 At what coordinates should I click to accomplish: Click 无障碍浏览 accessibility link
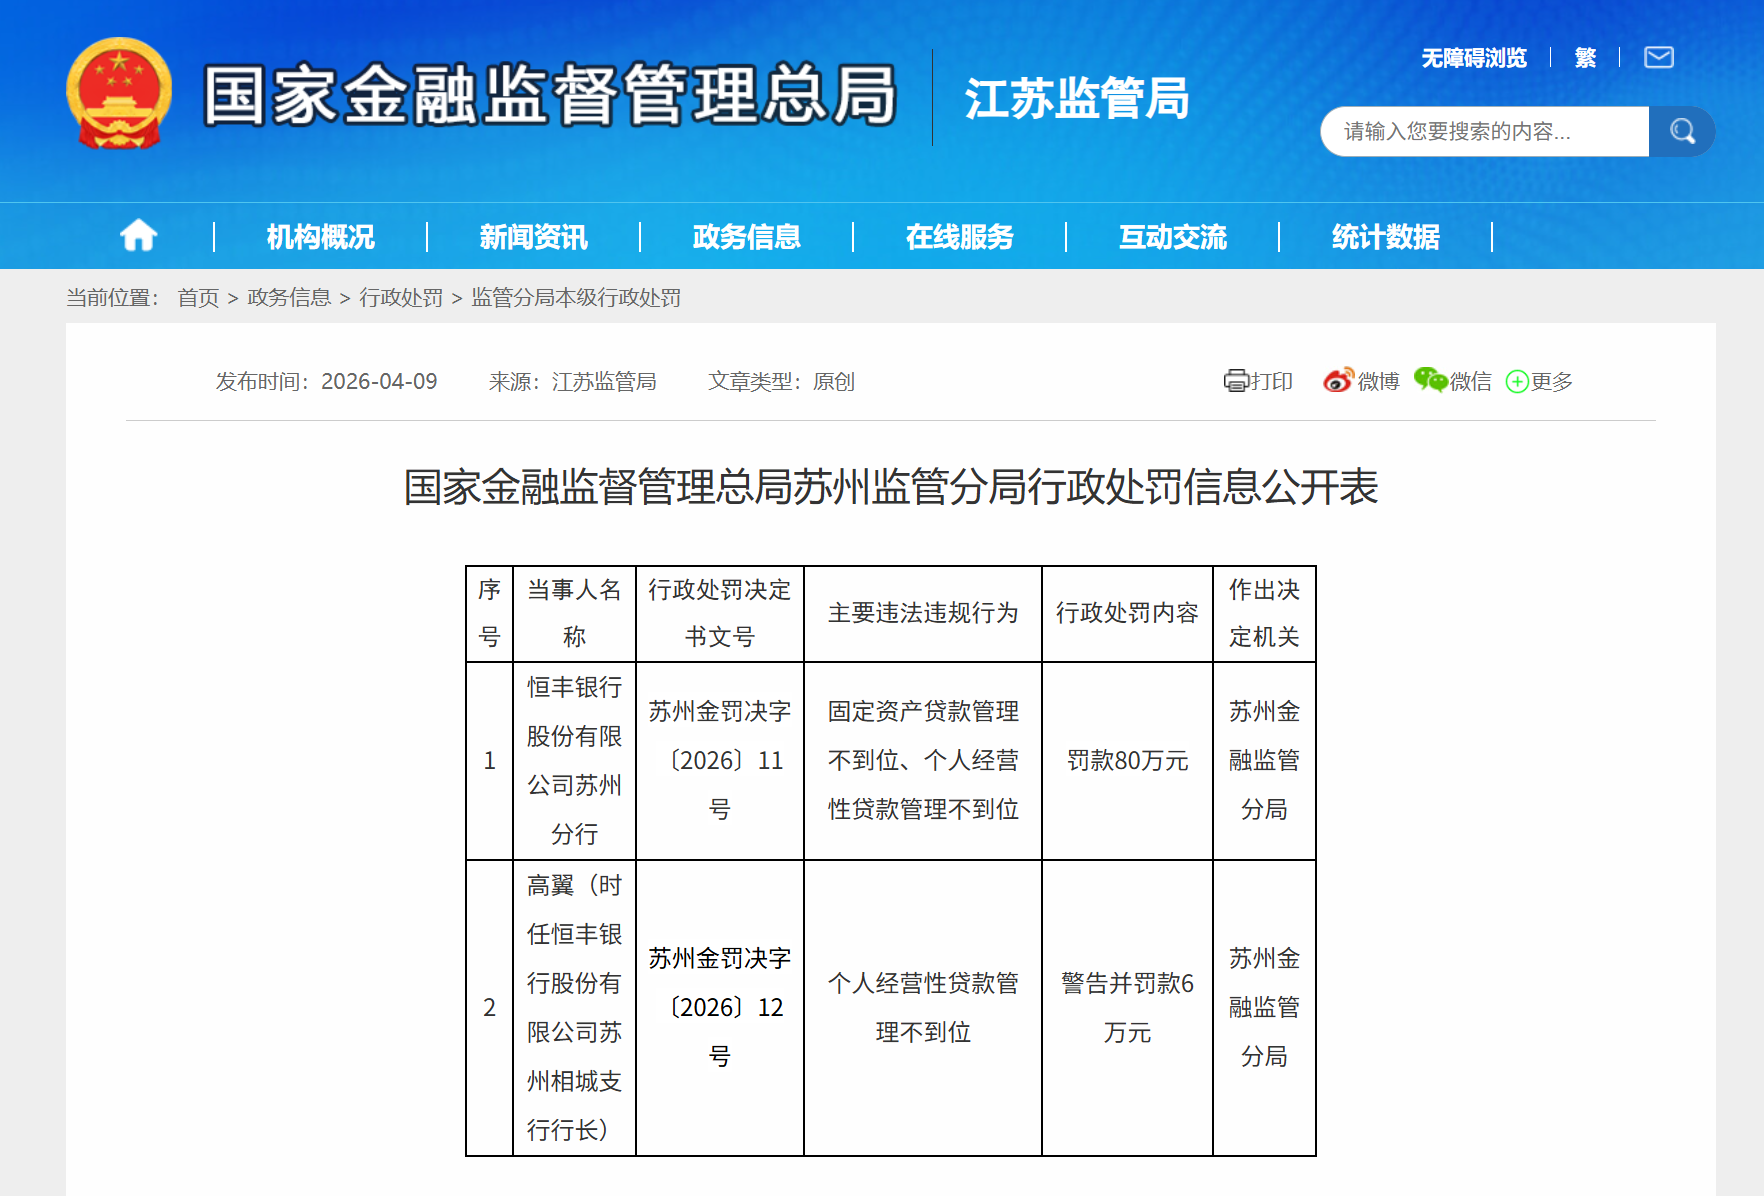click(x=1472, y=57)
